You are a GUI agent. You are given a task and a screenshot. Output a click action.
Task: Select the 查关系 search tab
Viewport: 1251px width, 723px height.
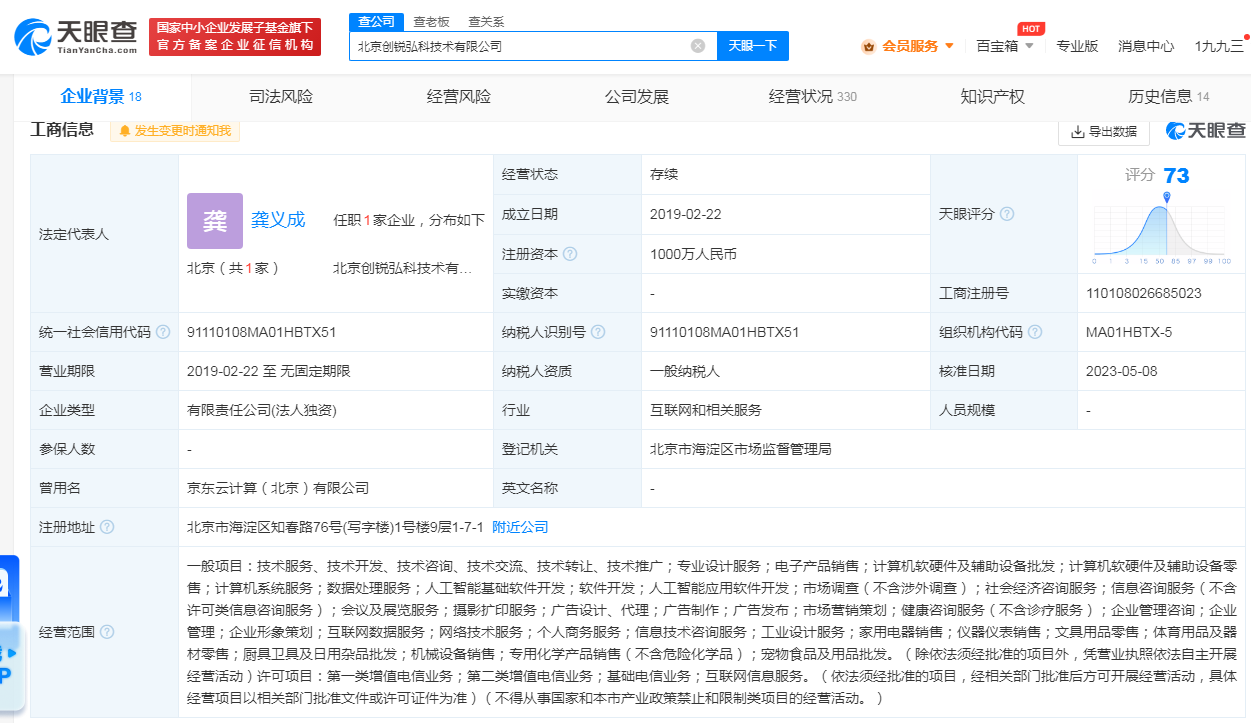[486, 21]
